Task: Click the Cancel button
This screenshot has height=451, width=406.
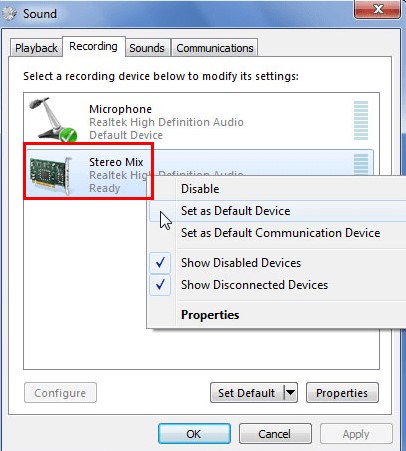Action: click(275, 434)
